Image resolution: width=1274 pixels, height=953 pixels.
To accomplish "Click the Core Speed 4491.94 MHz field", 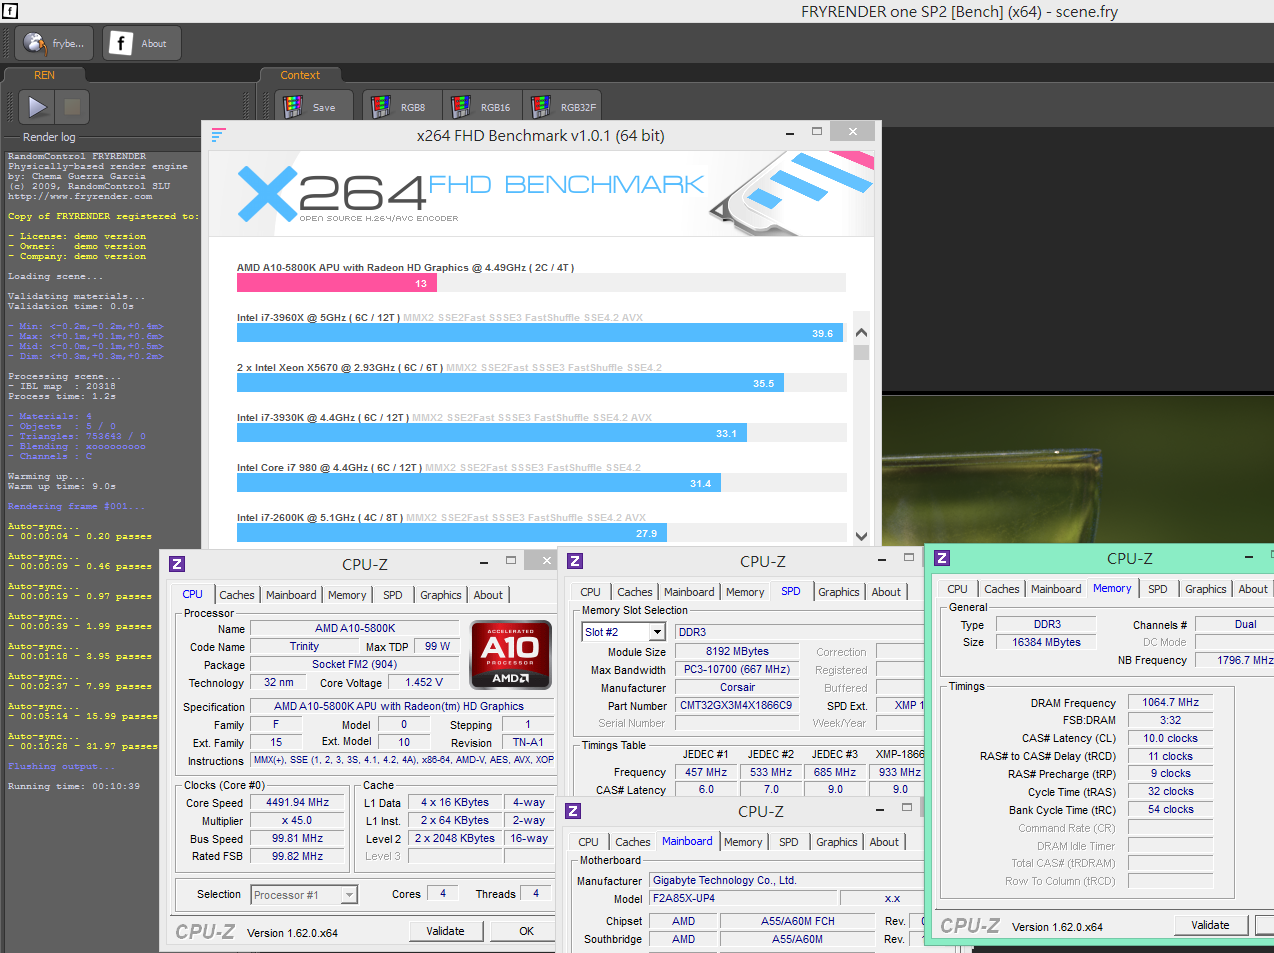I will tap(298, 802).
